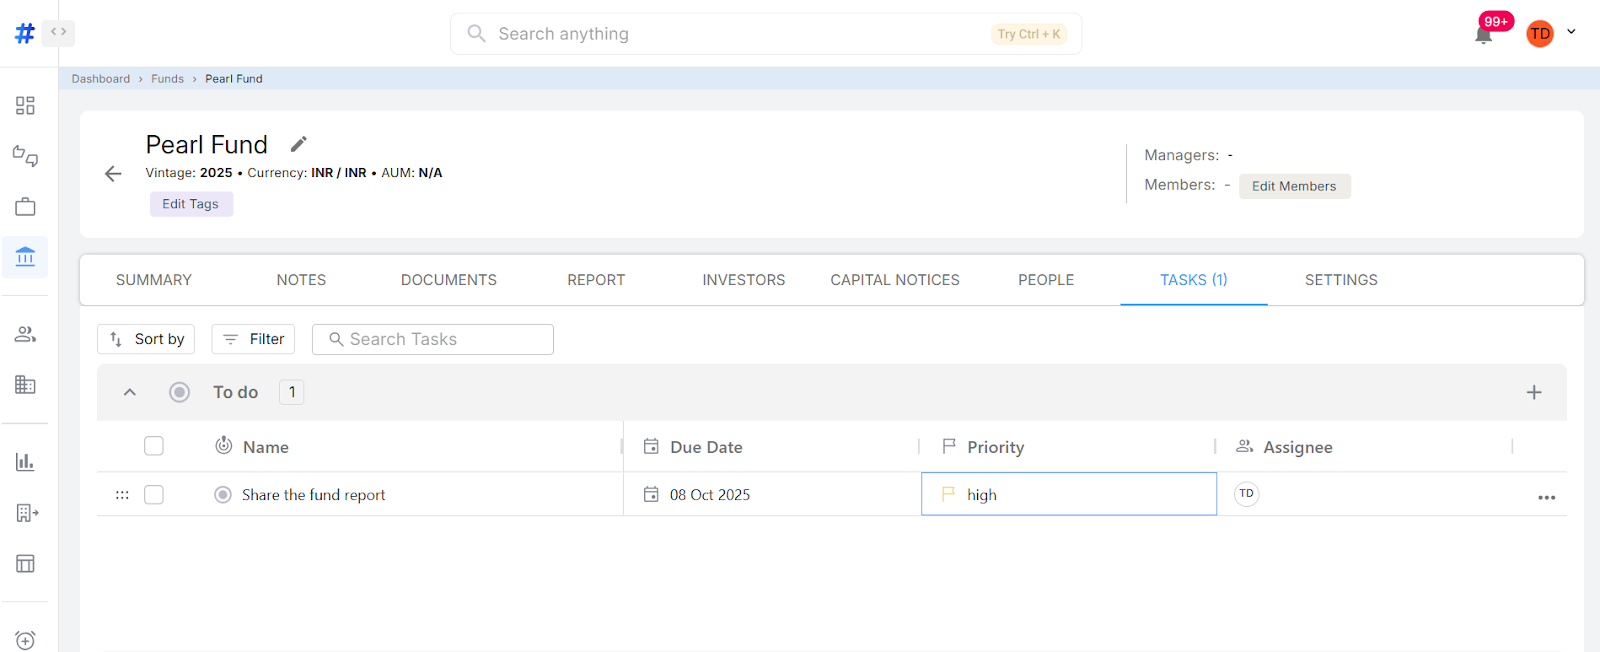The height and width of the screenshot is (652, 1600).
Task: Collapse the To do task group
Action: click(x=130, y=393)
